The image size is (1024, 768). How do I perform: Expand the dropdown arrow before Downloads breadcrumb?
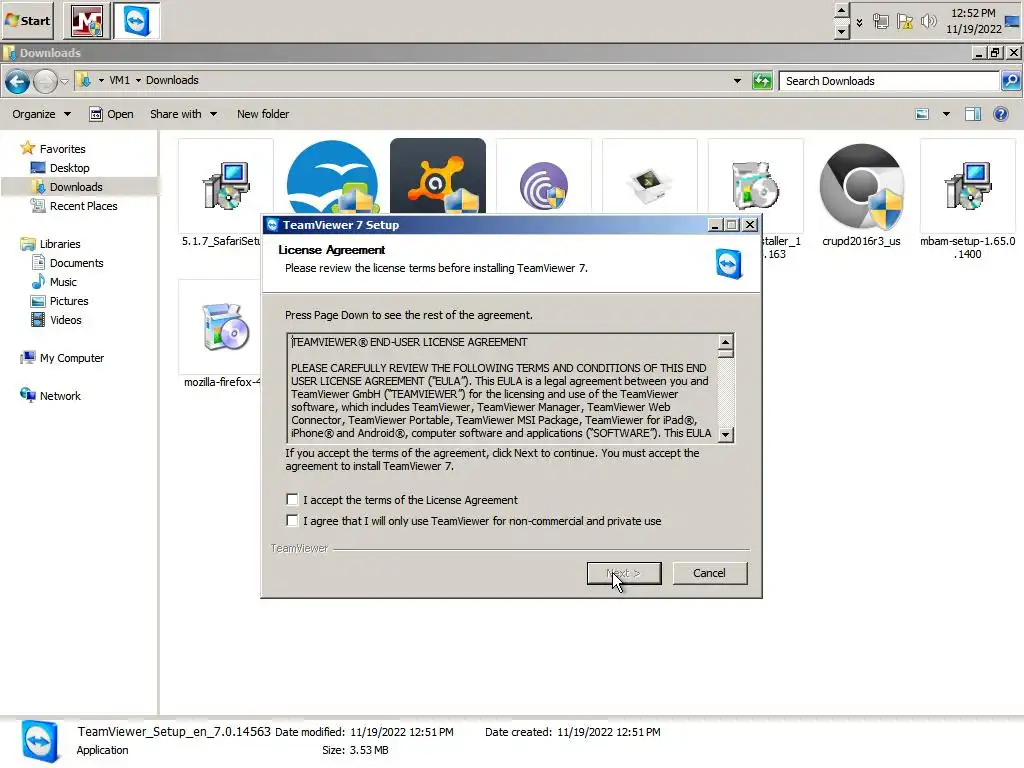[x=138, y=80]
